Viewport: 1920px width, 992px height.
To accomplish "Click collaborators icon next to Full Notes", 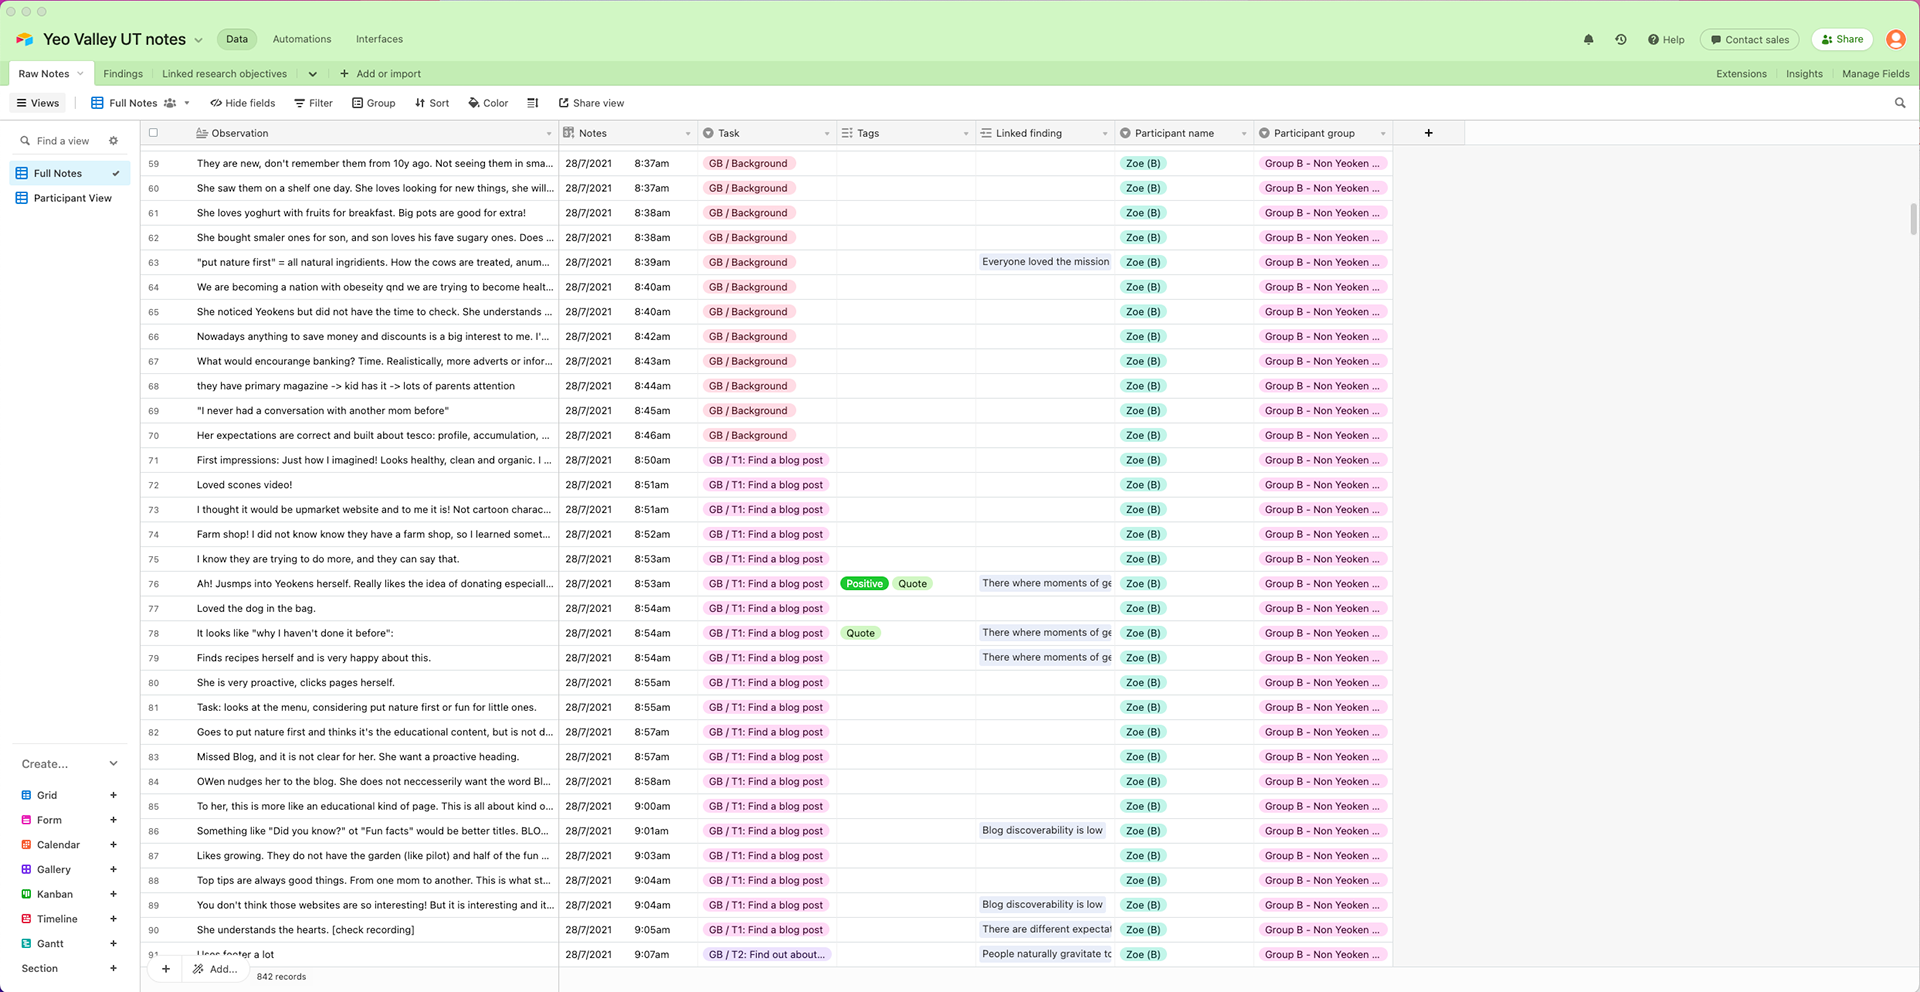I will 170,103.
